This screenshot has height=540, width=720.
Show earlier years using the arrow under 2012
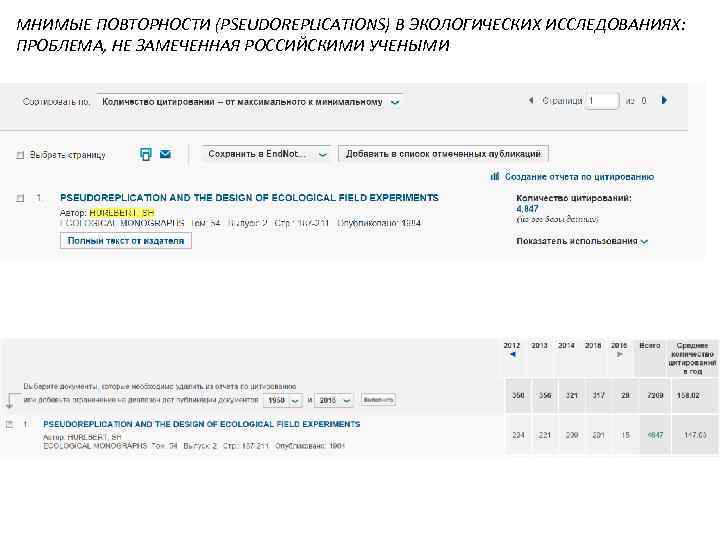(x=513, y=354)
